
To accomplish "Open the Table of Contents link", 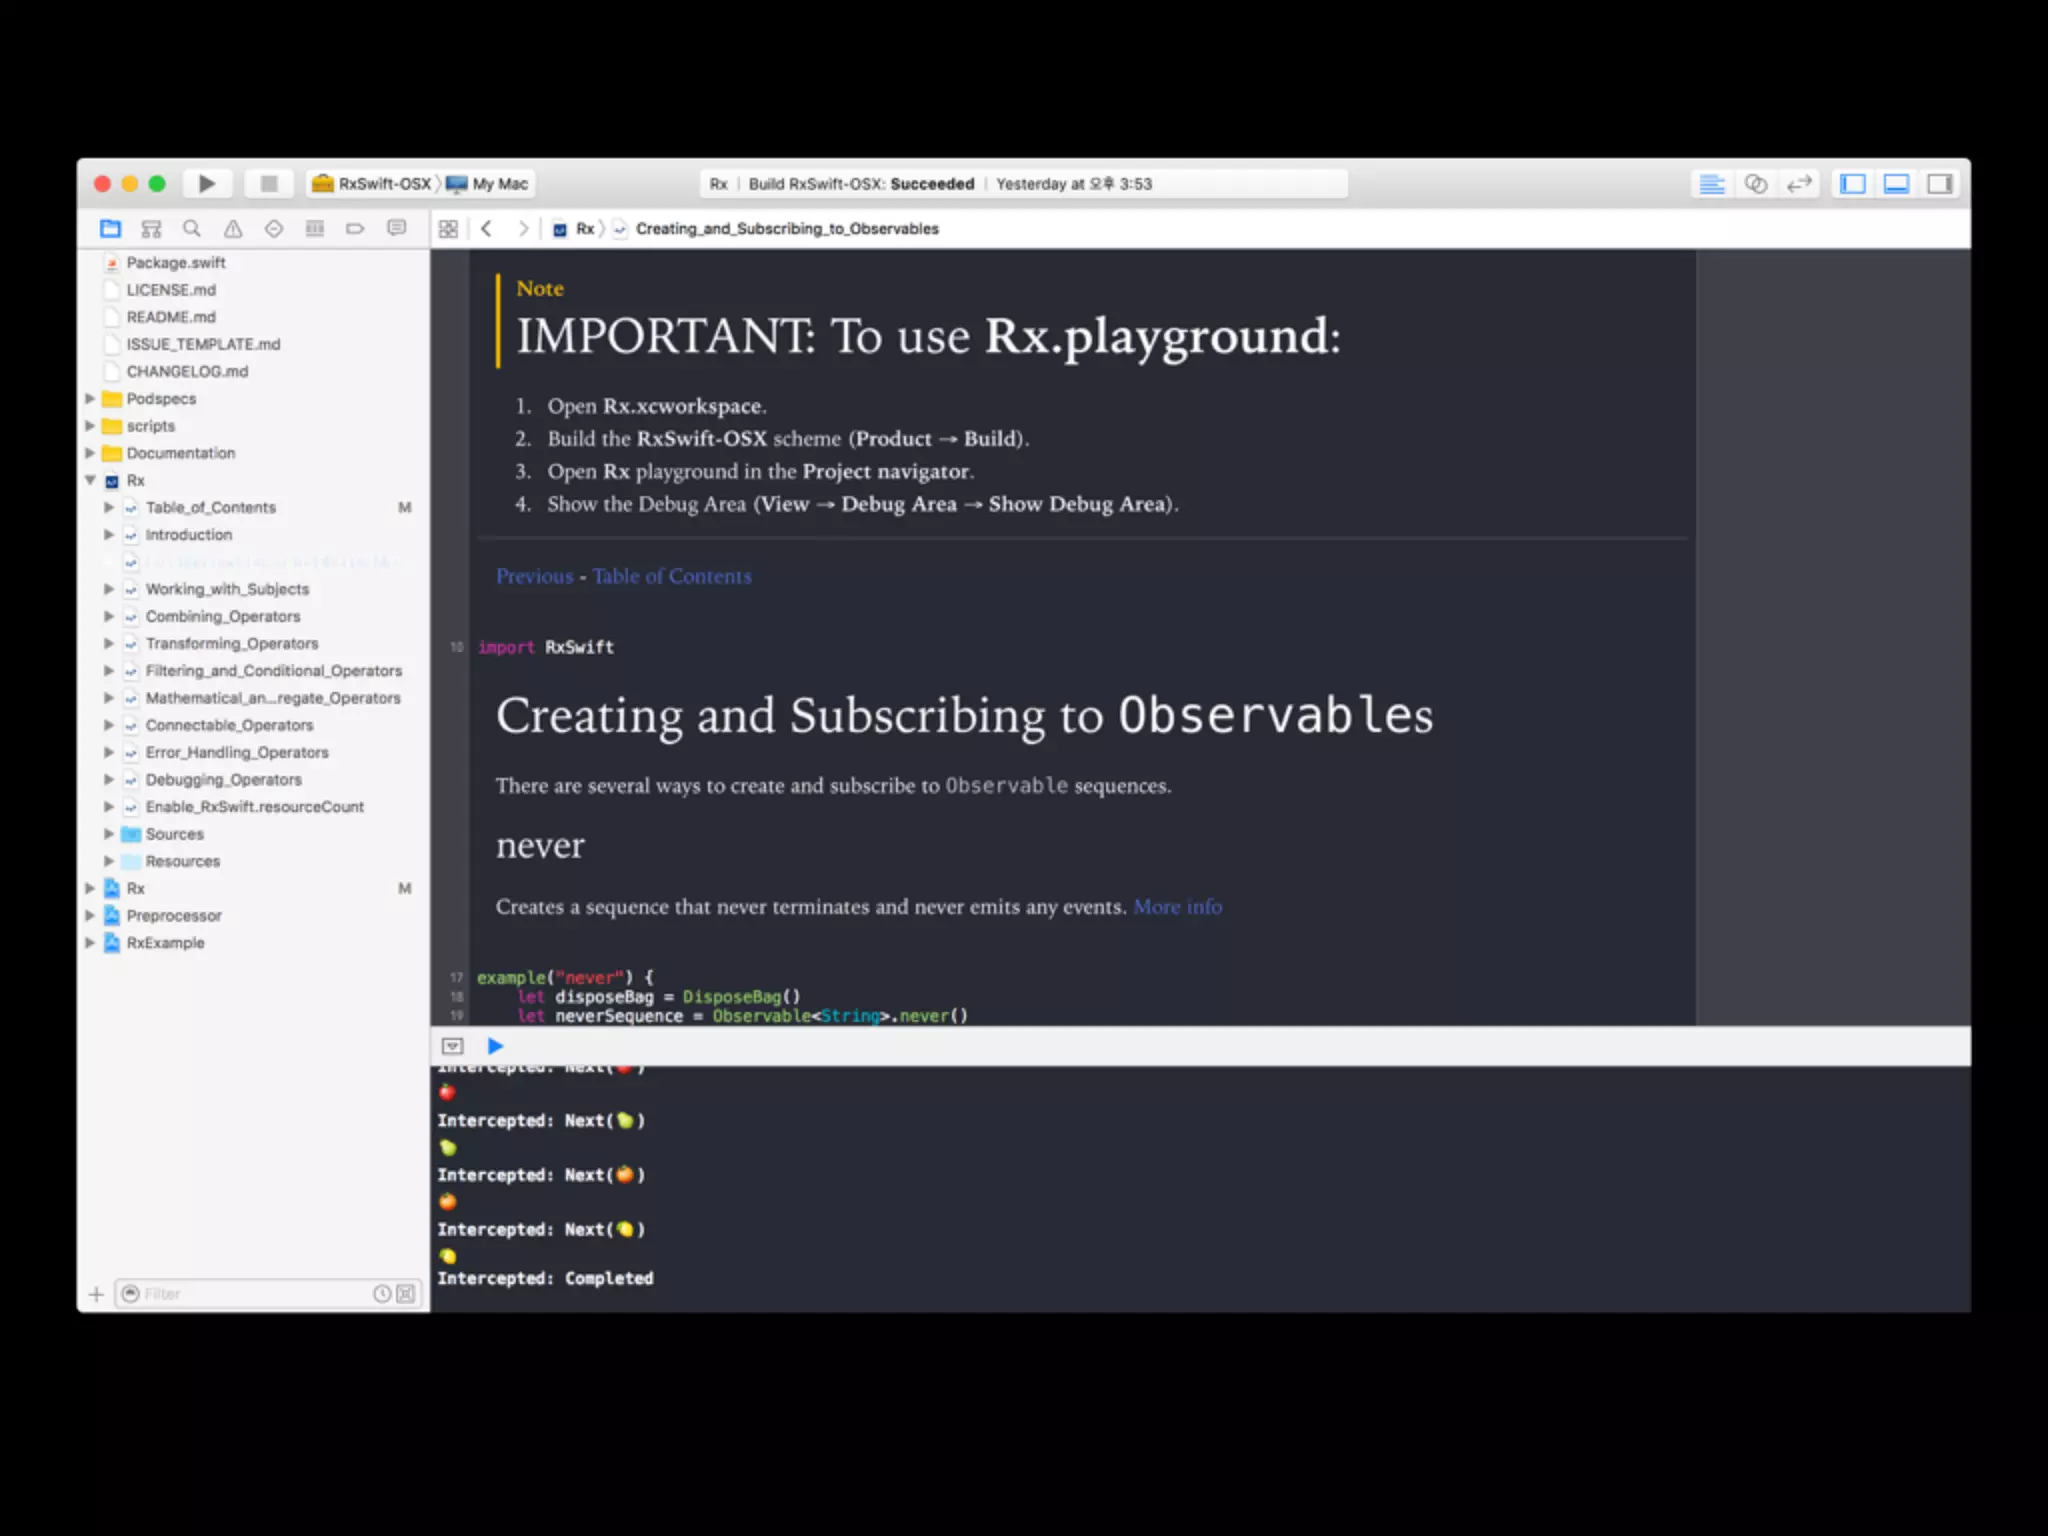I will 671,577.
